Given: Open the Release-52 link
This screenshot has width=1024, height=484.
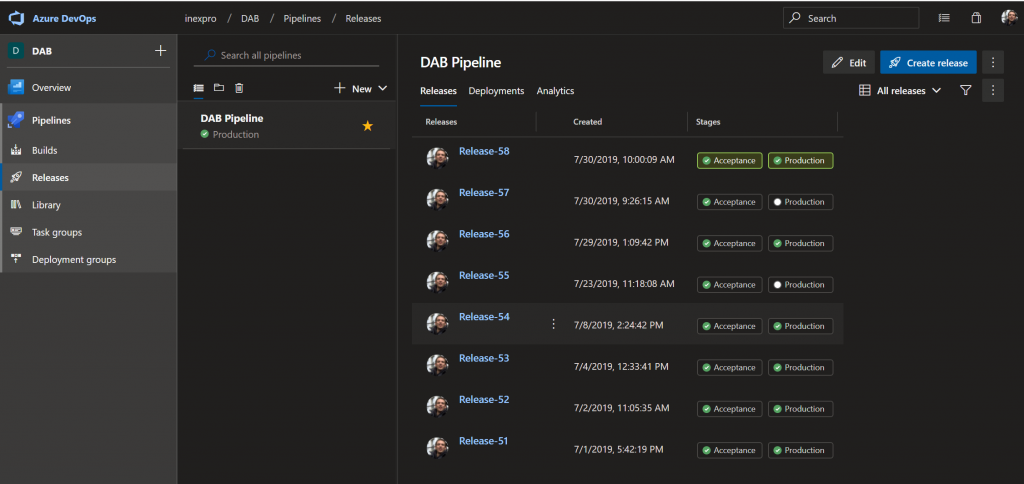Looking at the screenshot, I should point(484,400).
